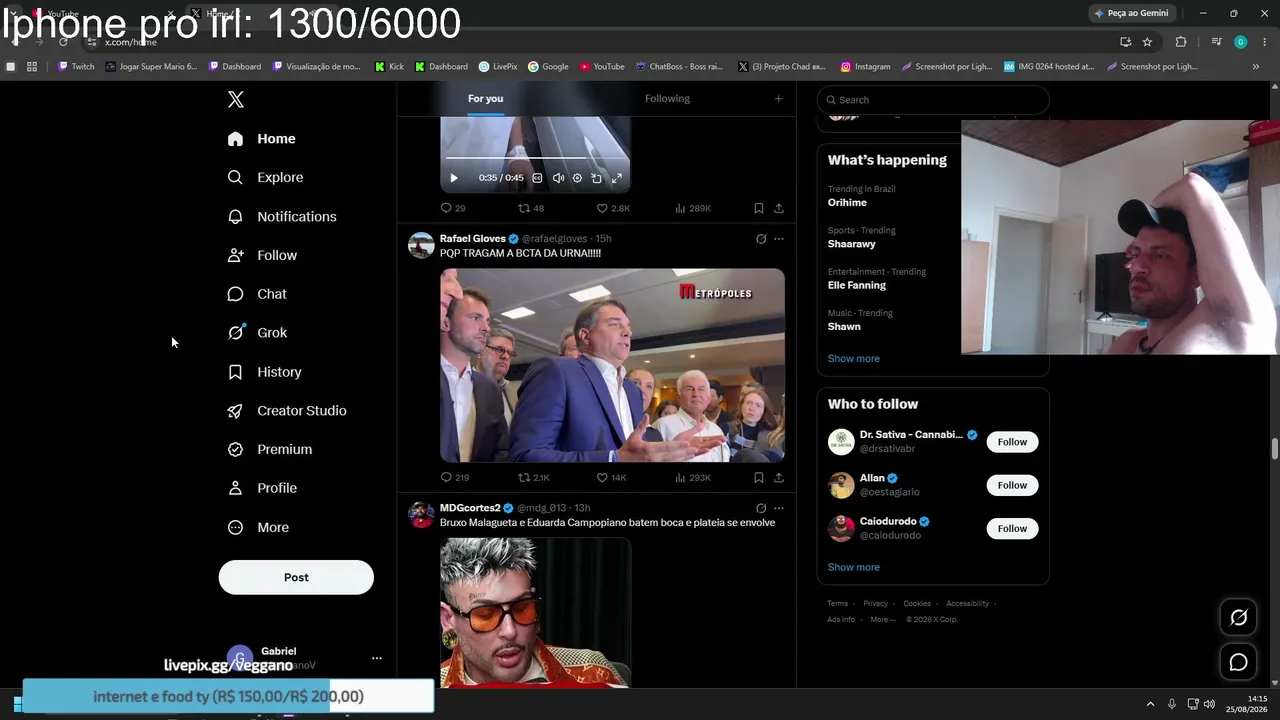Bookmark the top video post
Screen dimensions: 1280x720
[759, 208]
